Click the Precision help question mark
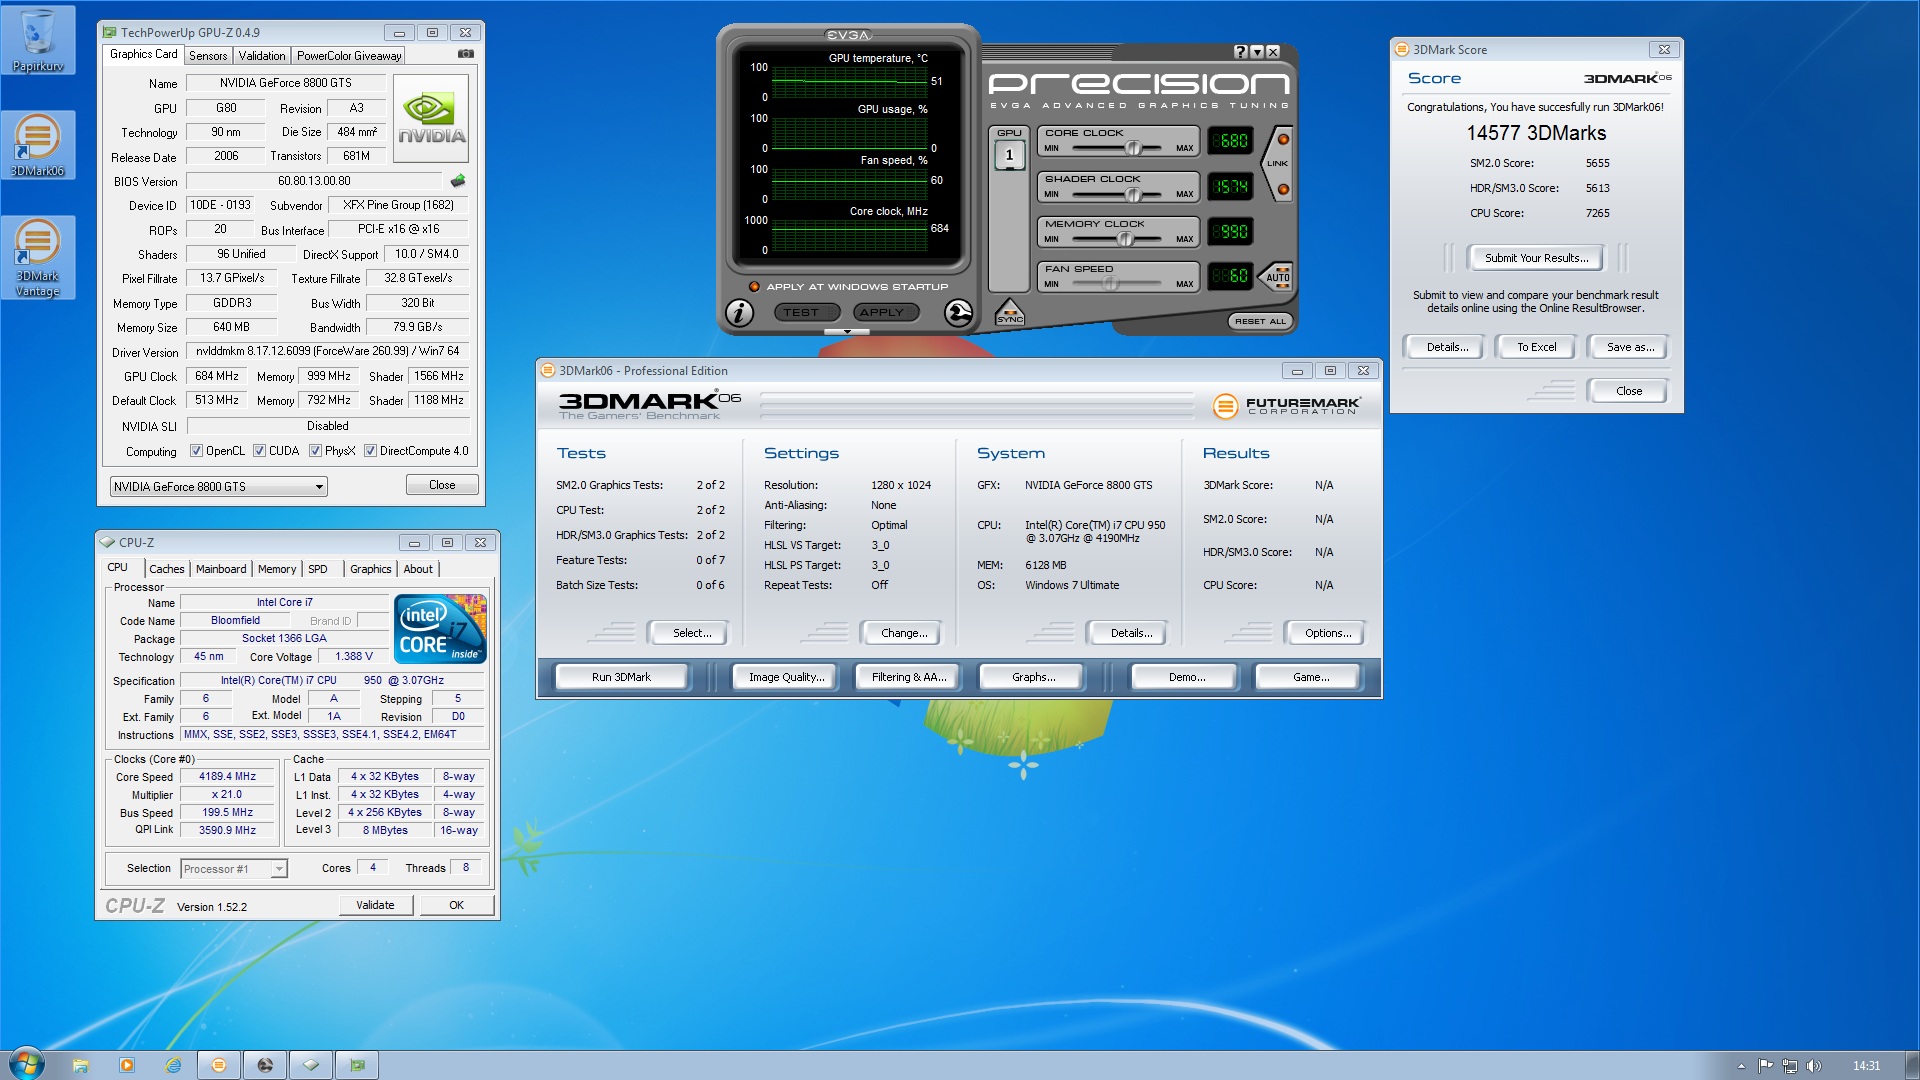 coord(1240,52)
